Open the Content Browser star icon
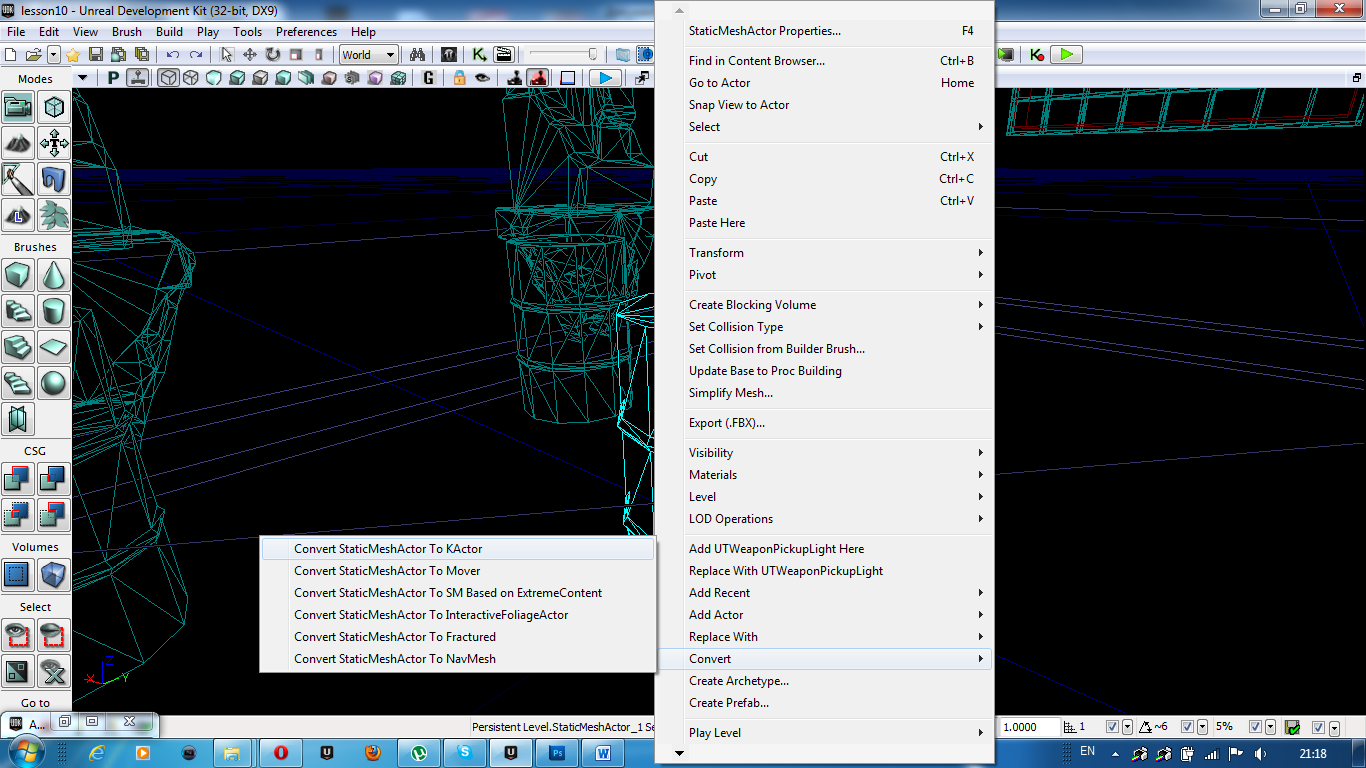This screenshot has height=768, width=1366. pos(73,55)
